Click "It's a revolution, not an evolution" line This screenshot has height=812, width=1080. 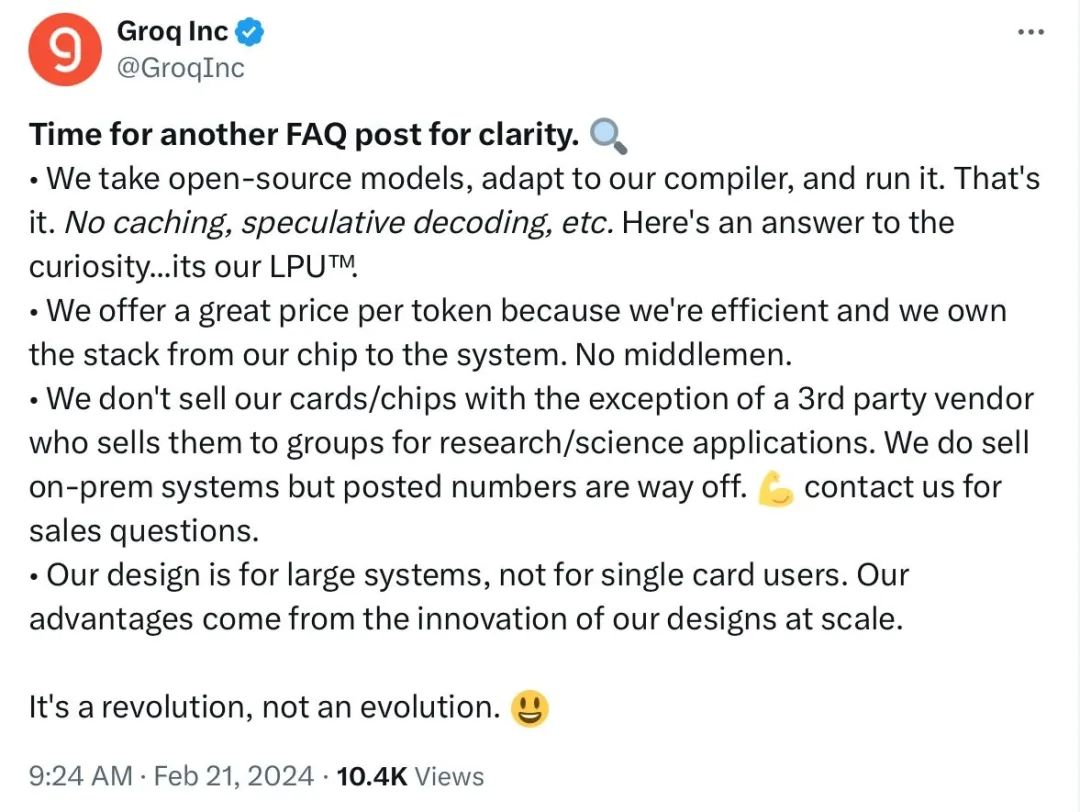pyautogui.click(x=264, y=707)
